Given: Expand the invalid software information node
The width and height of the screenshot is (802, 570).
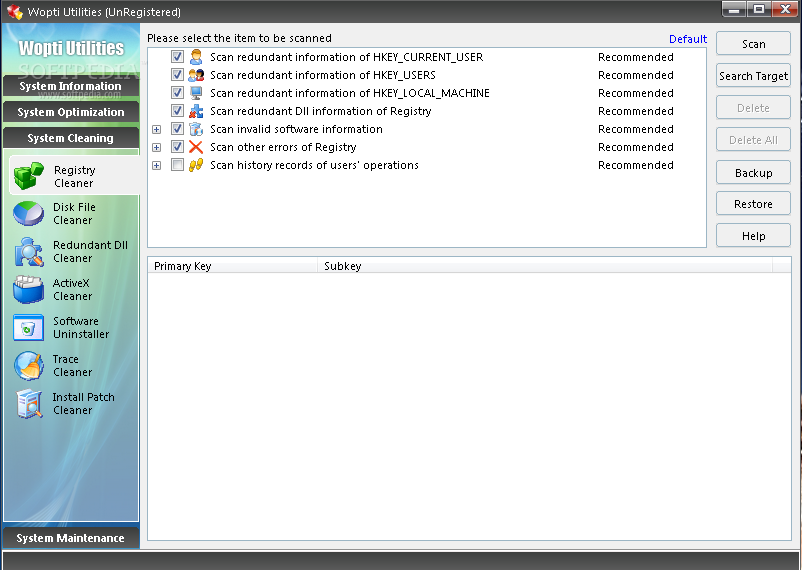Looking at the screenshot, I should 157,129.
